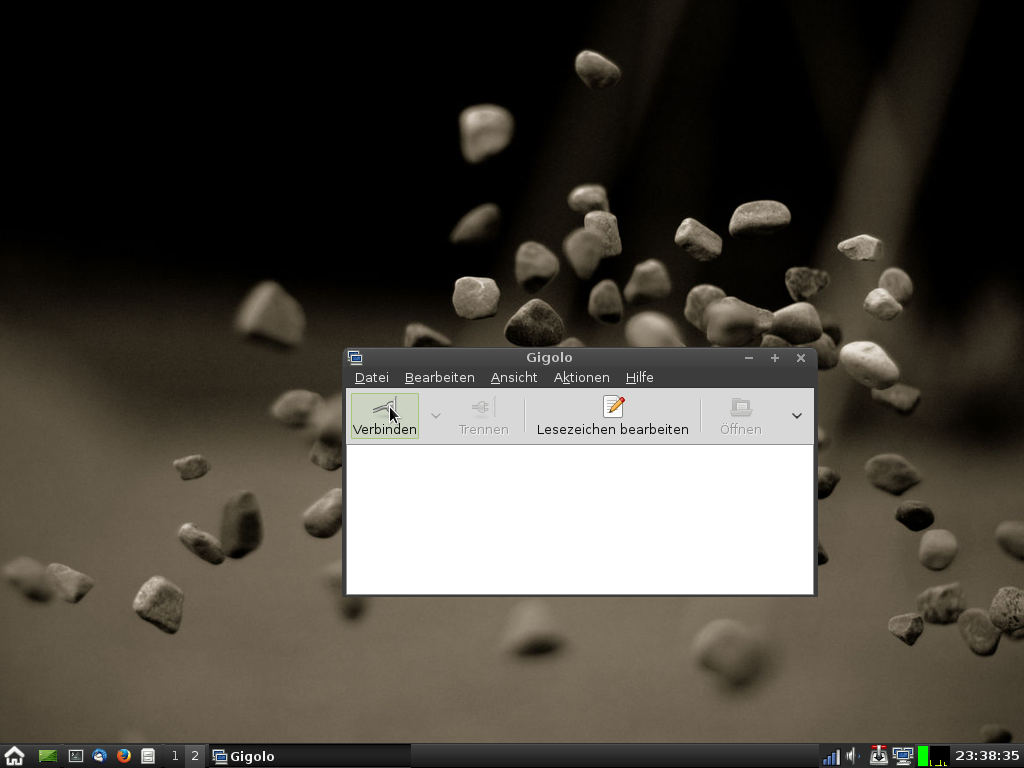Image resolution: width=1024 pixels, height=768 pixels.
Task: Open the volume speaker tray icon
Action: (x=853, y=756)
